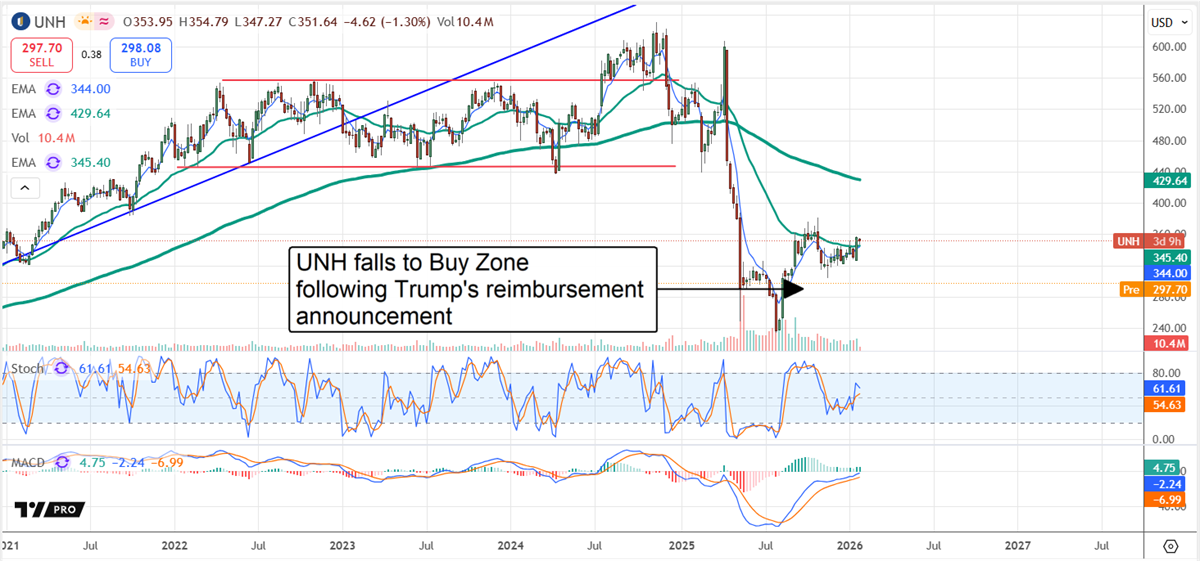This screenshot has height=561, width=1200.
Task: Click the red 10.4M volume axis label
Action: coord(1168,343)
